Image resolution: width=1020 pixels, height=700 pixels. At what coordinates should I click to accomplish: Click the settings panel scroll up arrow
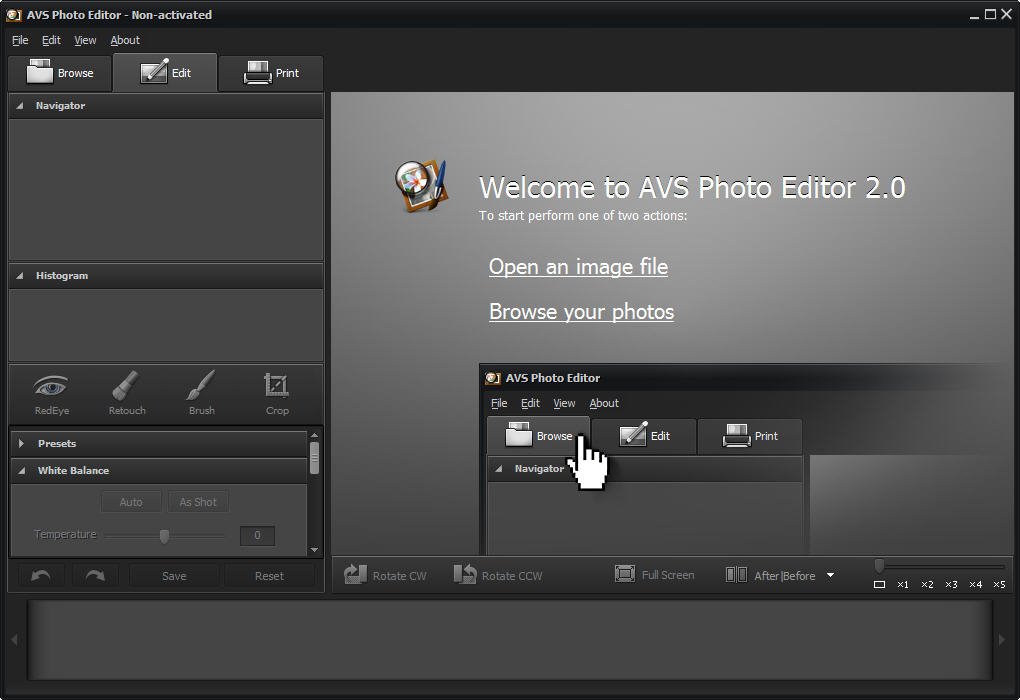pos(315,435)
